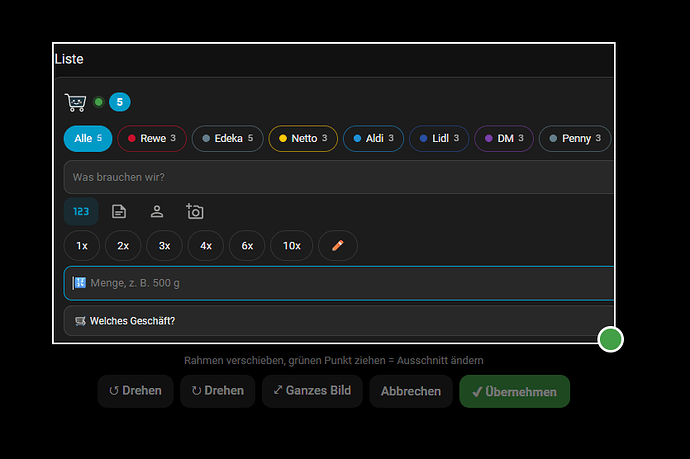The width and height of the screenshot is (690, 459).
Task: Click the green online status dot
Action: tap(99, 102)
